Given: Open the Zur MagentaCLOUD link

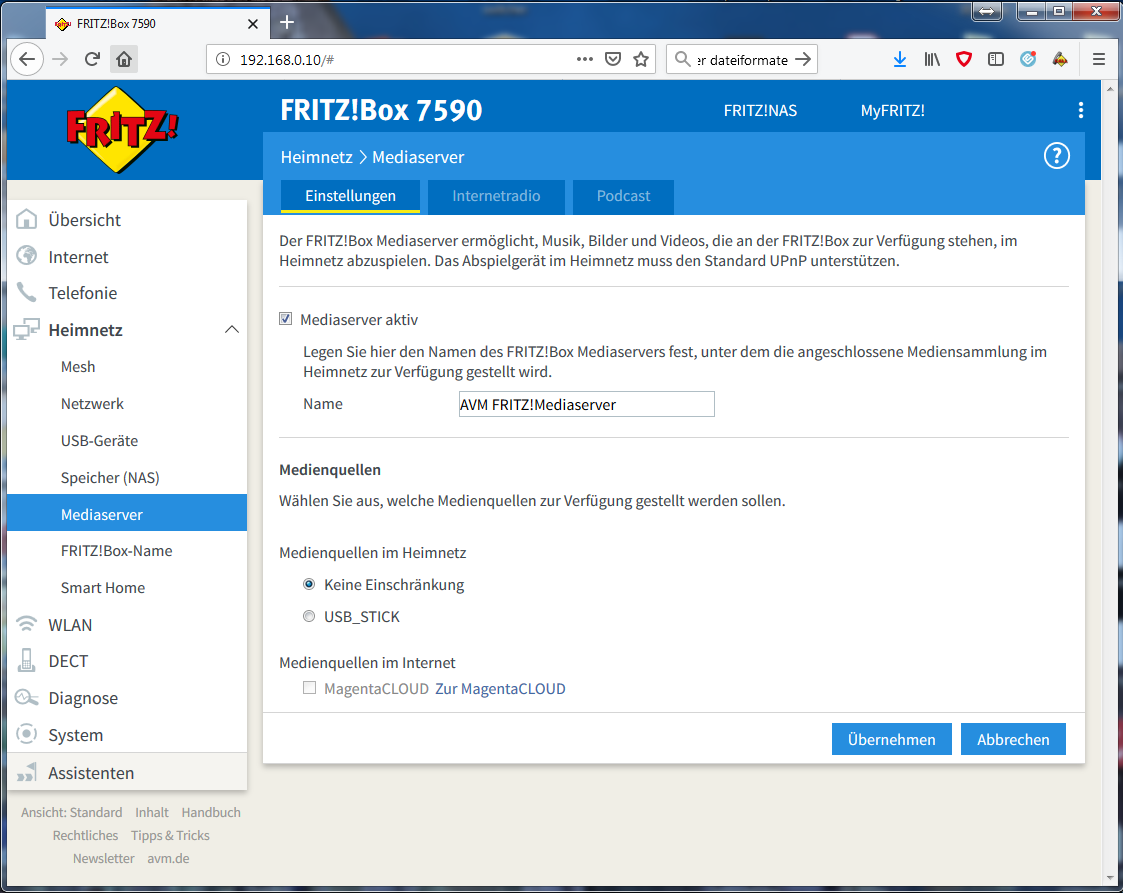Looking at the screenshot, I should pyautogui.click(x=500, y=689).
